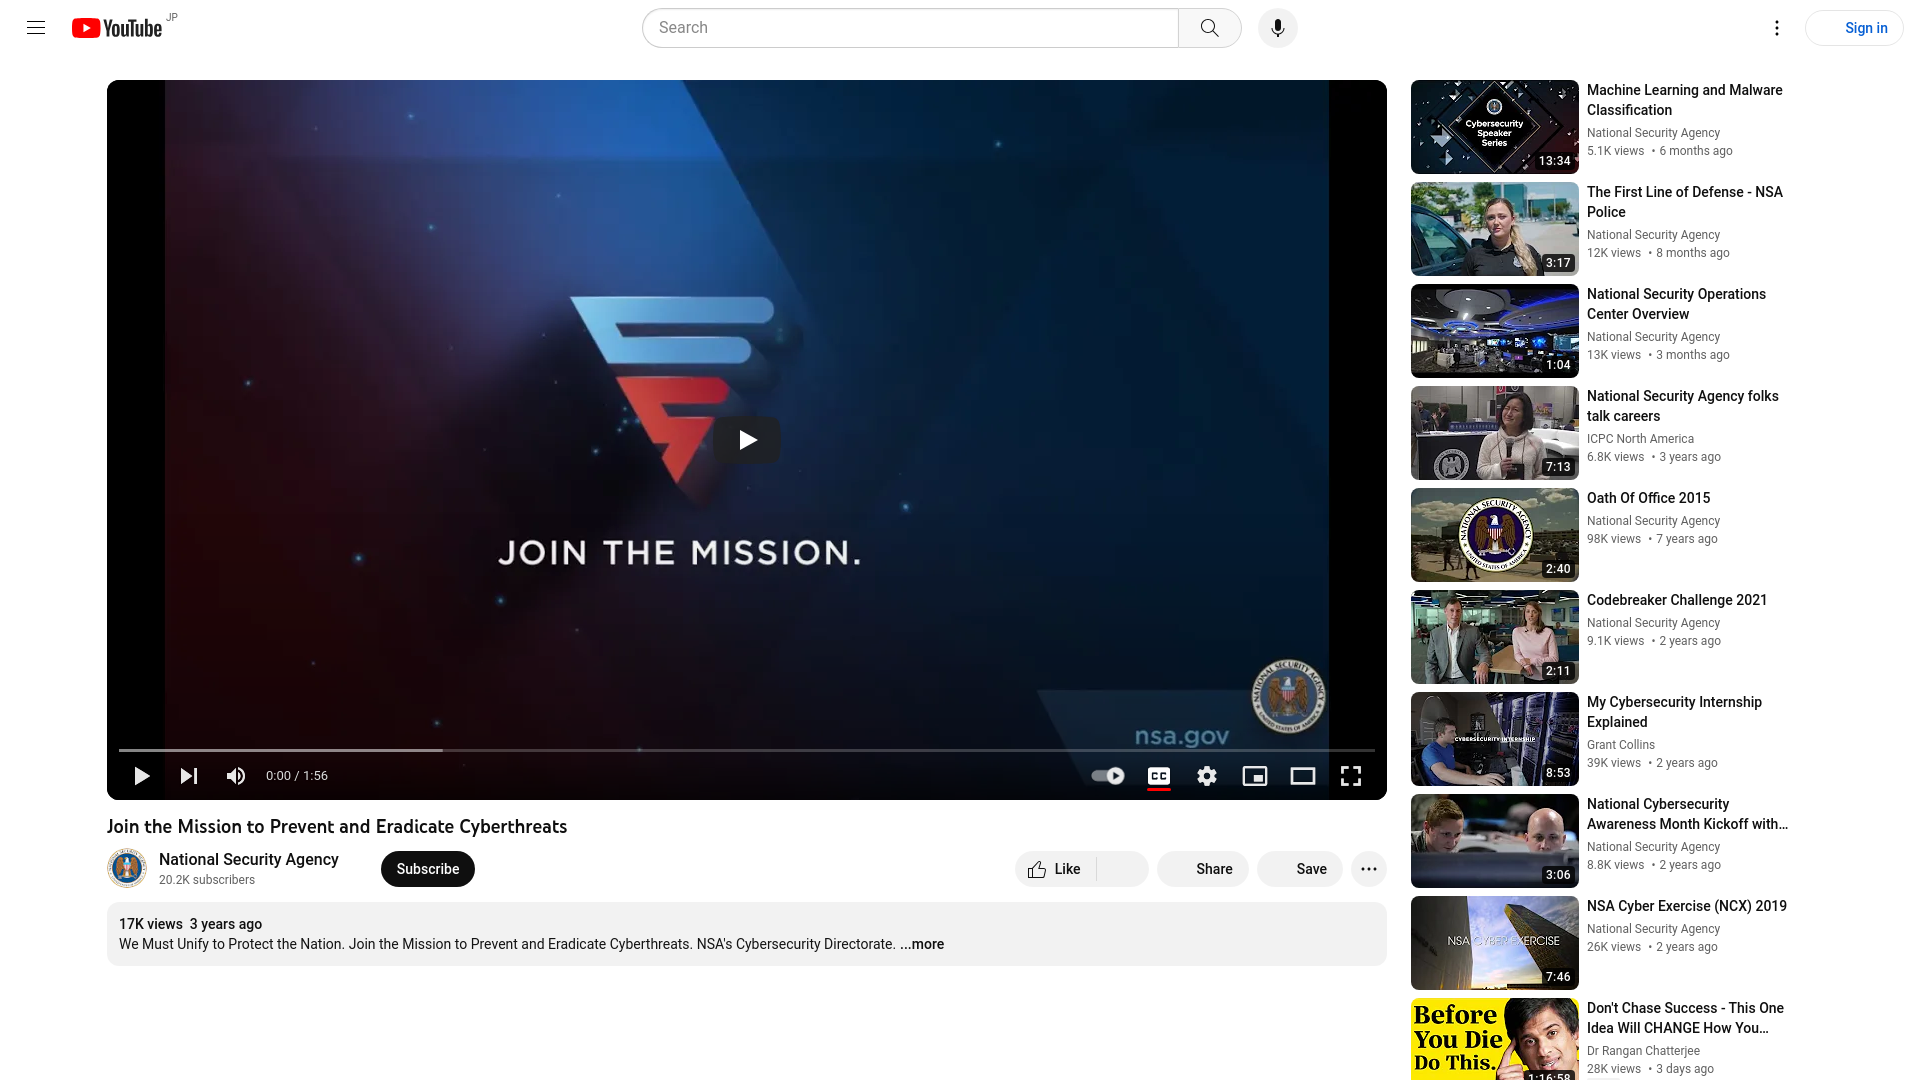This screenshot has width=1920, height=1080.
Task: Open video settings gear icon
Action: (1207, 775)
